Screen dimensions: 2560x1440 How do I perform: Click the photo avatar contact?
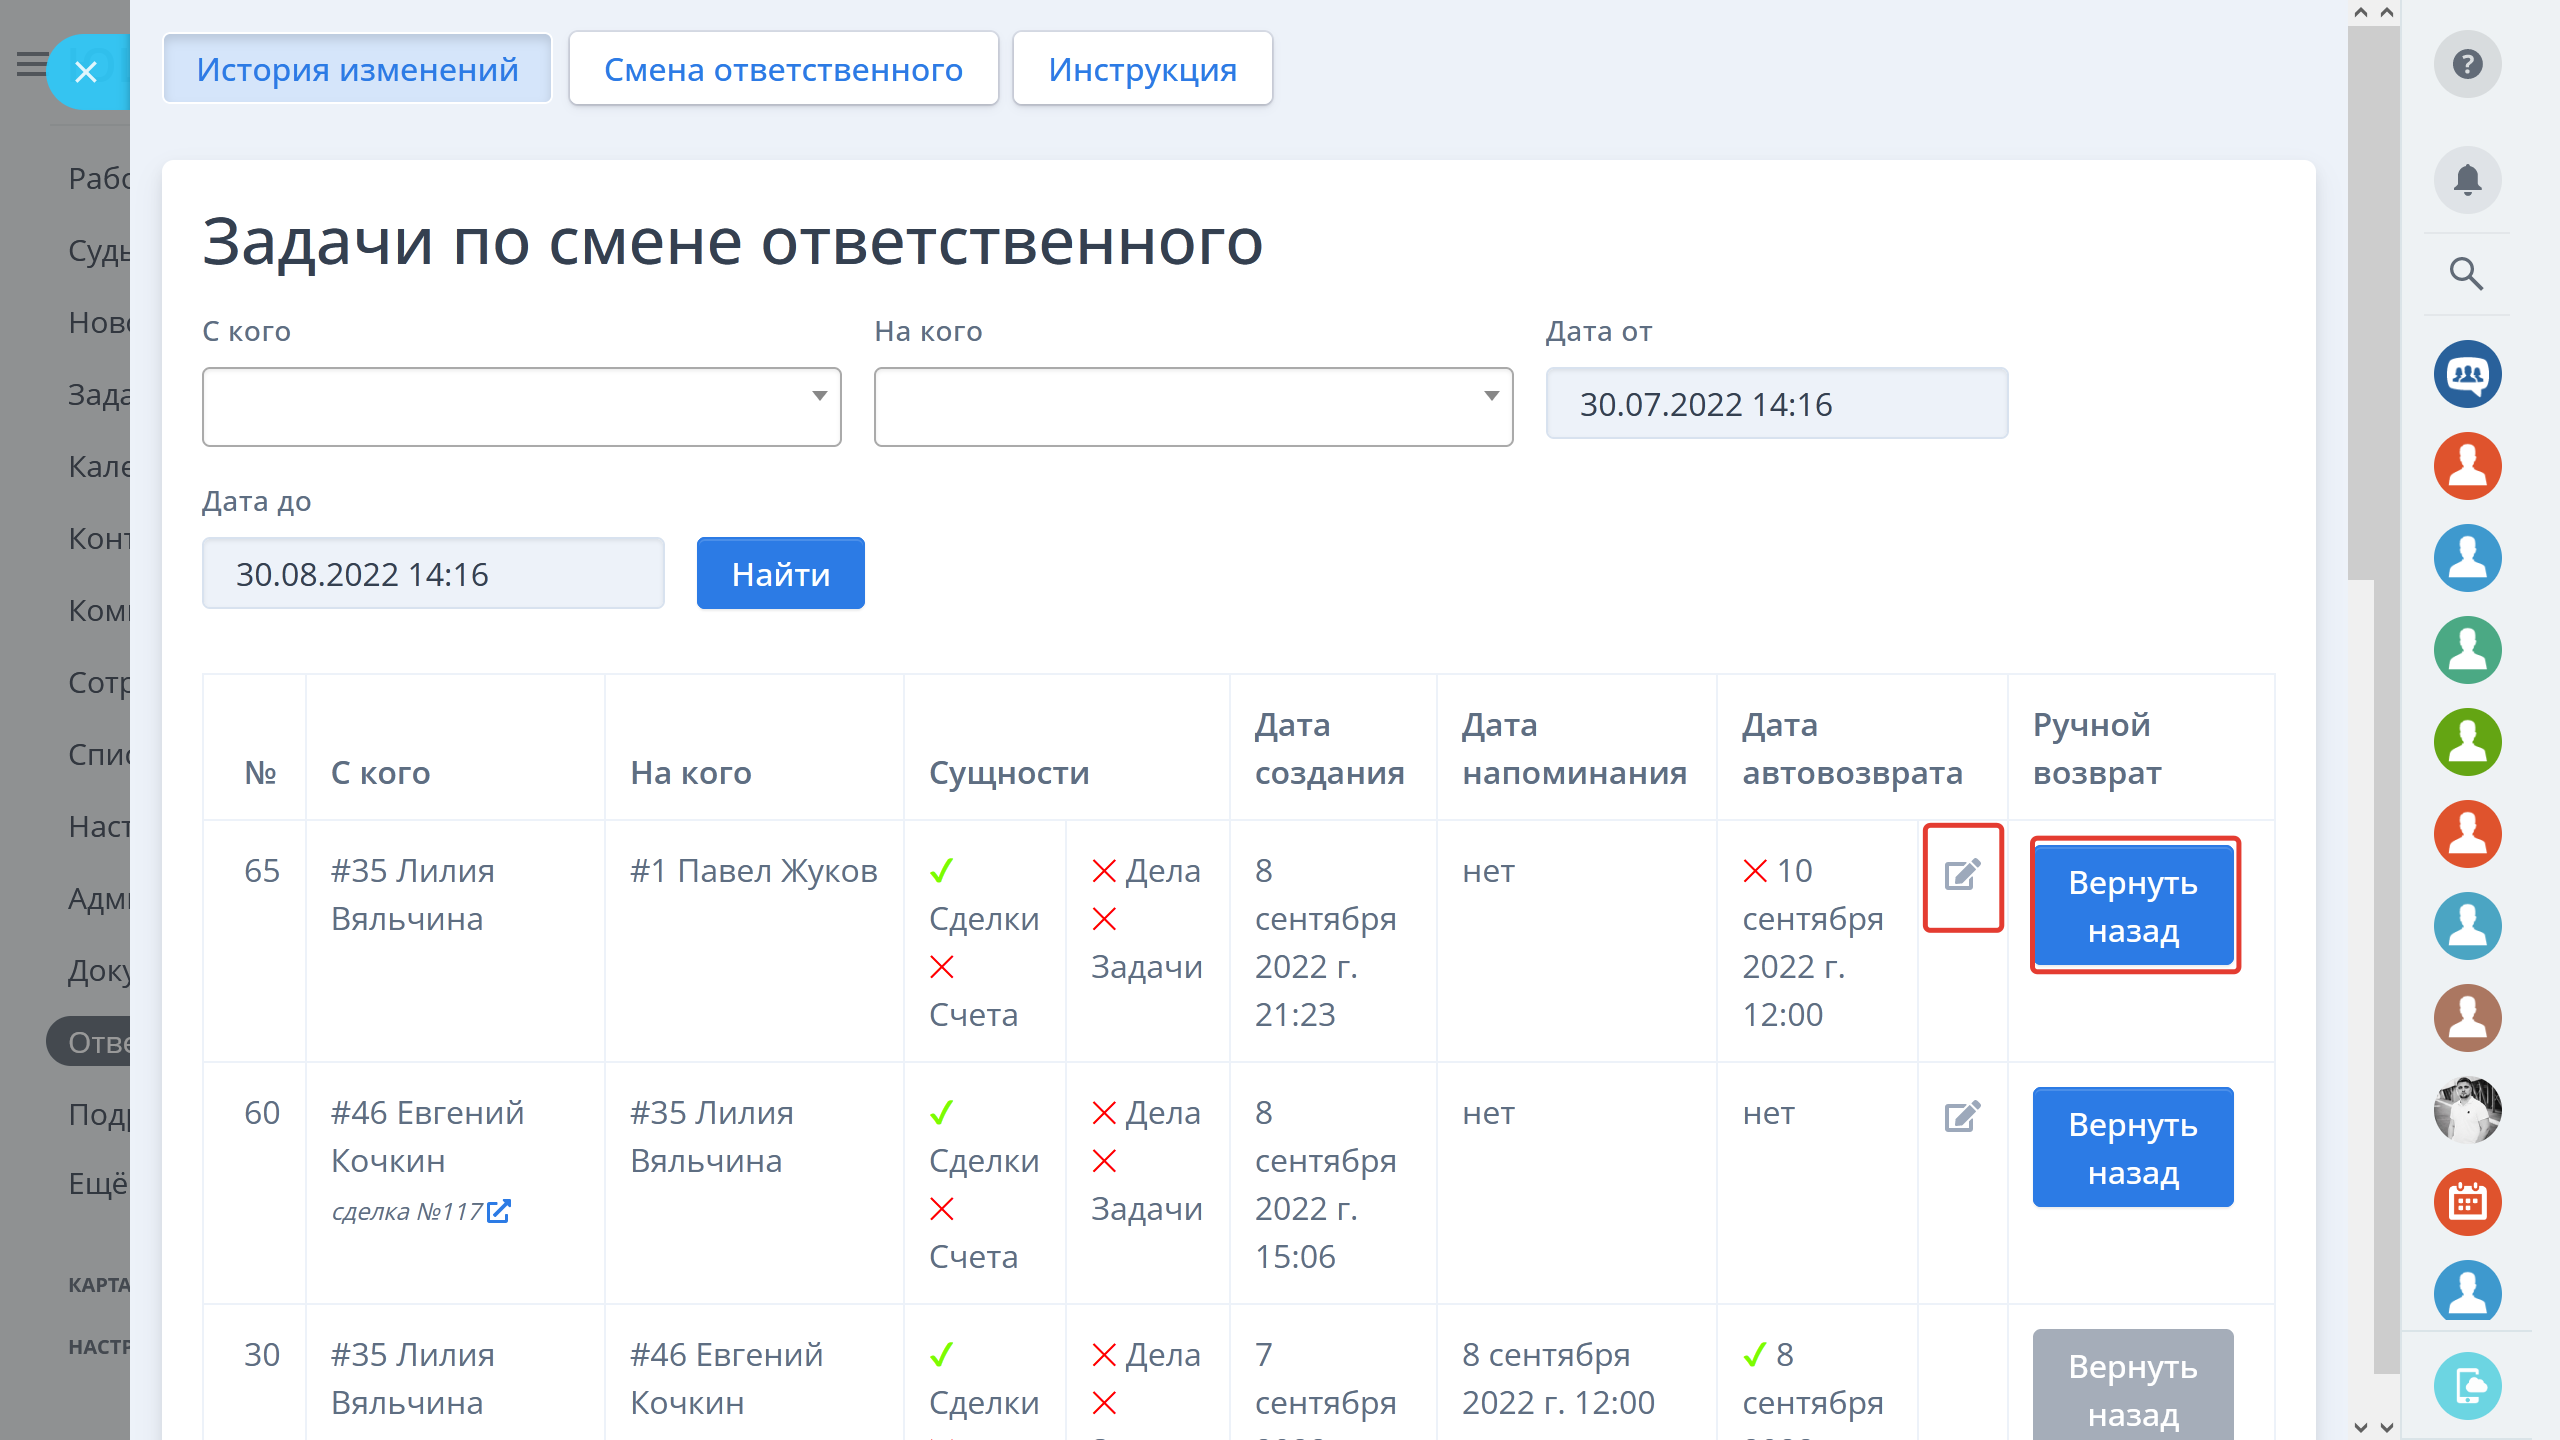2467,1110
